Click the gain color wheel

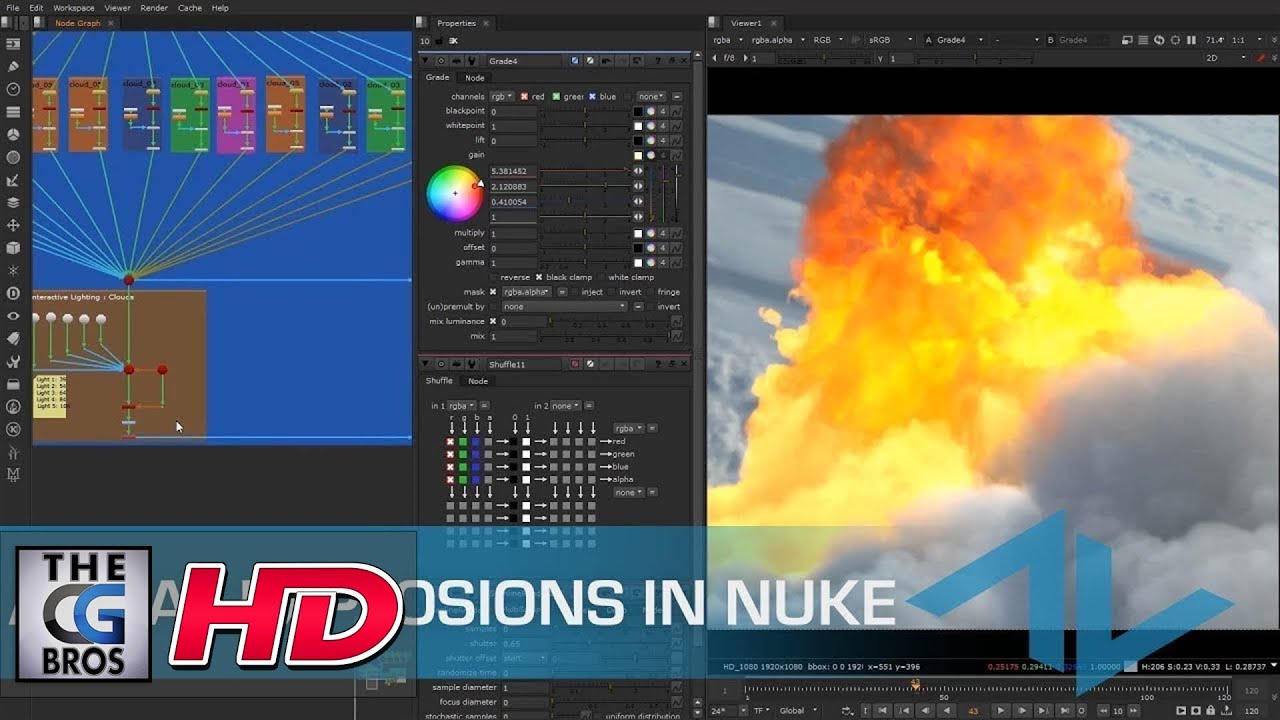pyautogui.click(x=455, y=193)
